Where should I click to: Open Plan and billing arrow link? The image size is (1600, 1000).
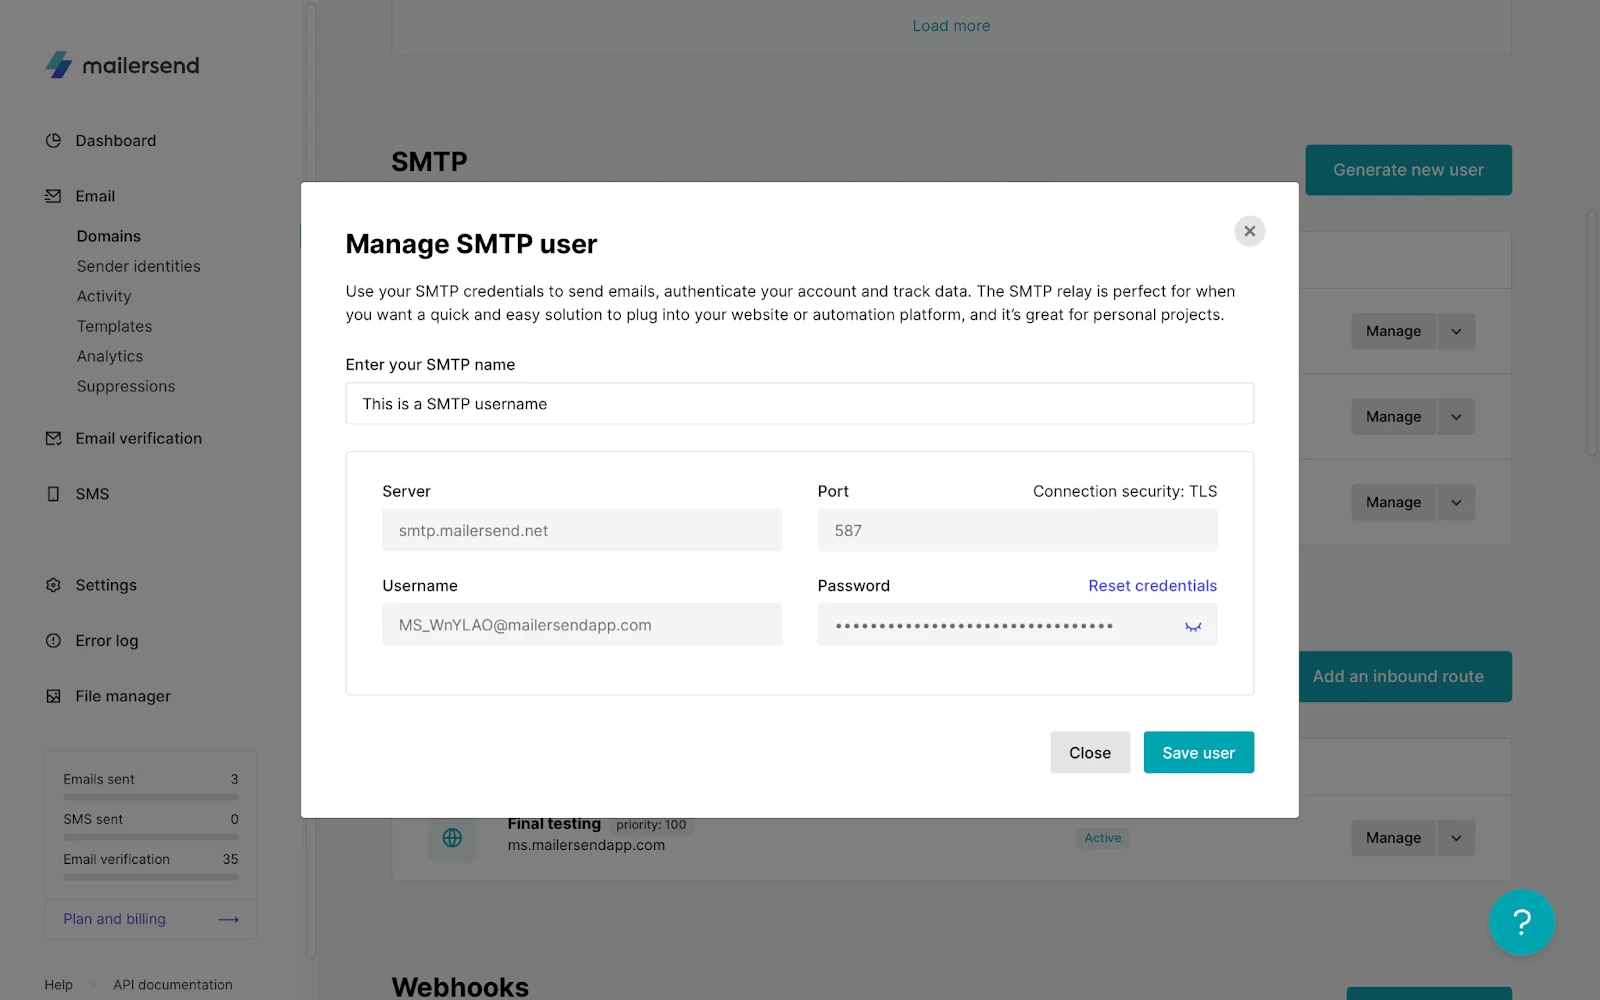229,919
